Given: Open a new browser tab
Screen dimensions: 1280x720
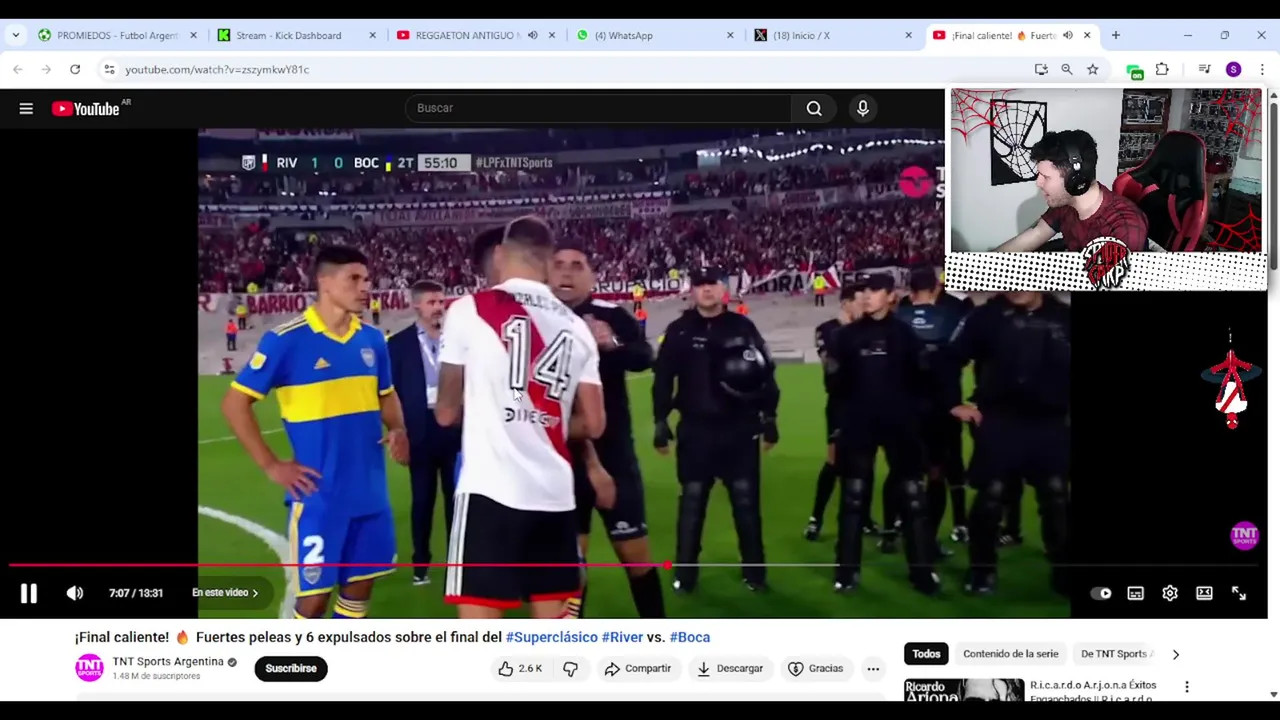Looking at the screenshot, I should 1116,35.
